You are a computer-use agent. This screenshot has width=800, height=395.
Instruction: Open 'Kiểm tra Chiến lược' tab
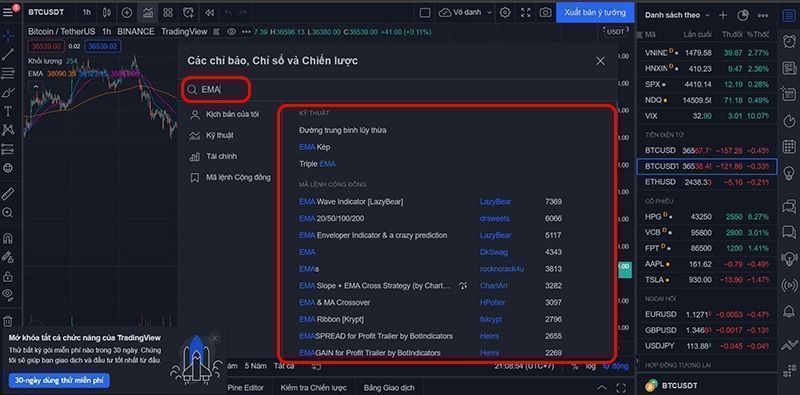coord(313,388)
